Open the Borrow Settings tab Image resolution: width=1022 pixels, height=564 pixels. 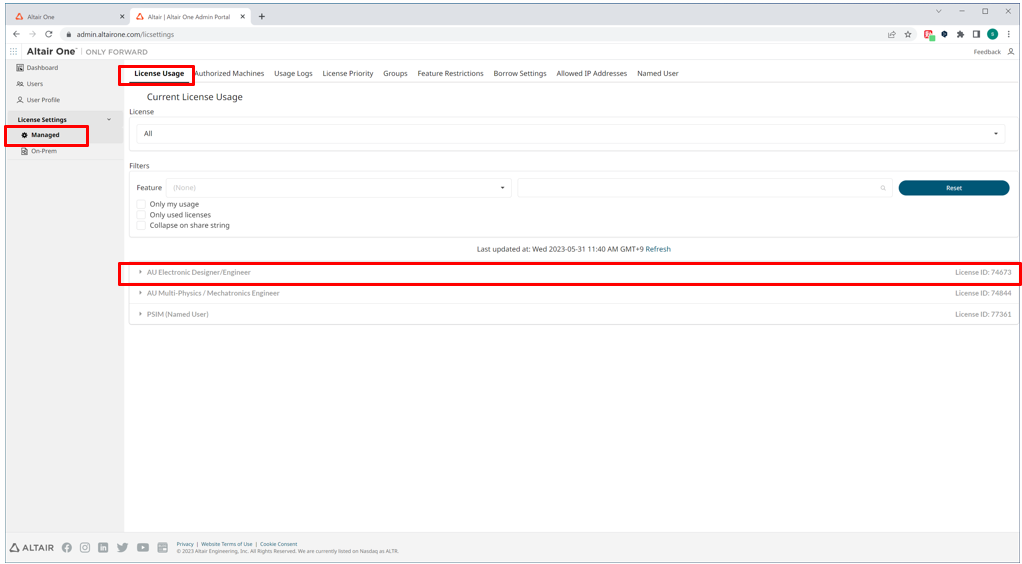520,74
